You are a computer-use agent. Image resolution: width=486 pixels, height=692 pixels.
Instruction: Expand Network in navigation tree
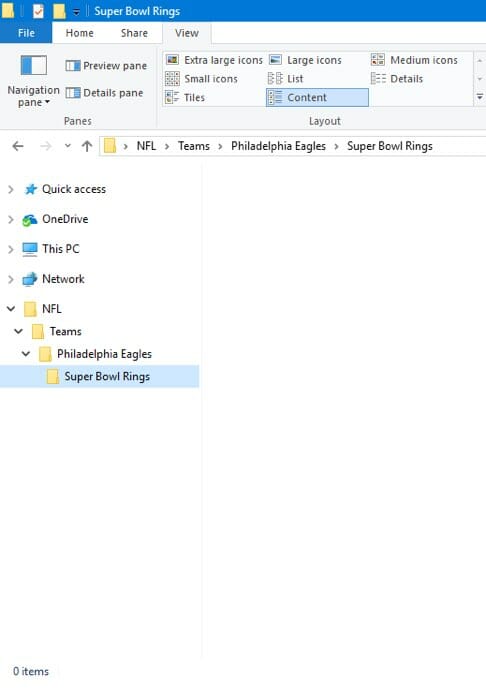(11, 279)
